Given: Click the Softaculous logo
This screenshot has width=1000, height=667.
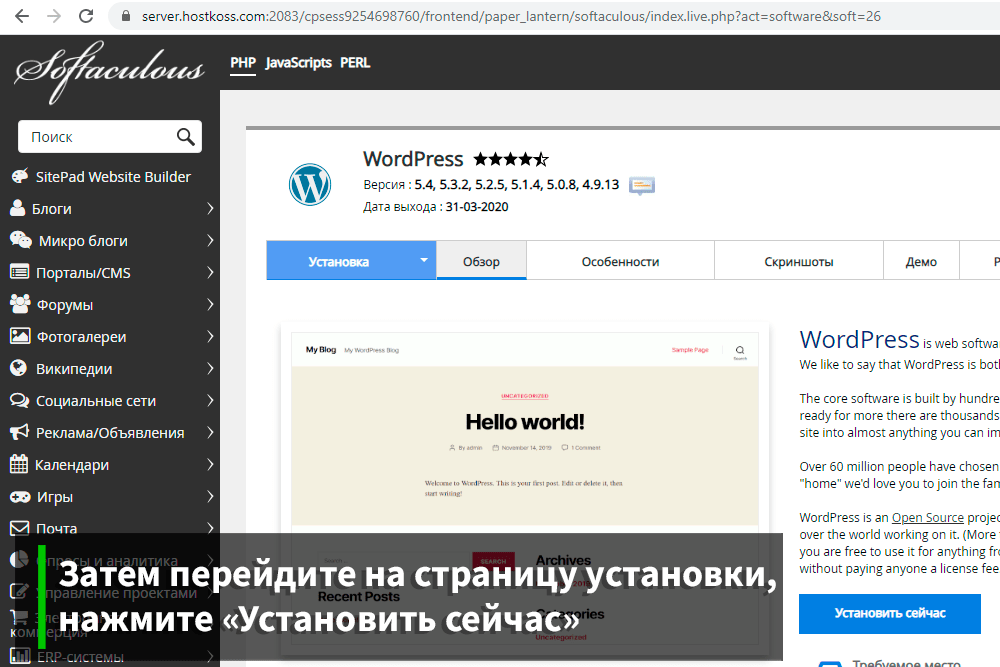Looking at the screenshot, I should point(109,71).
